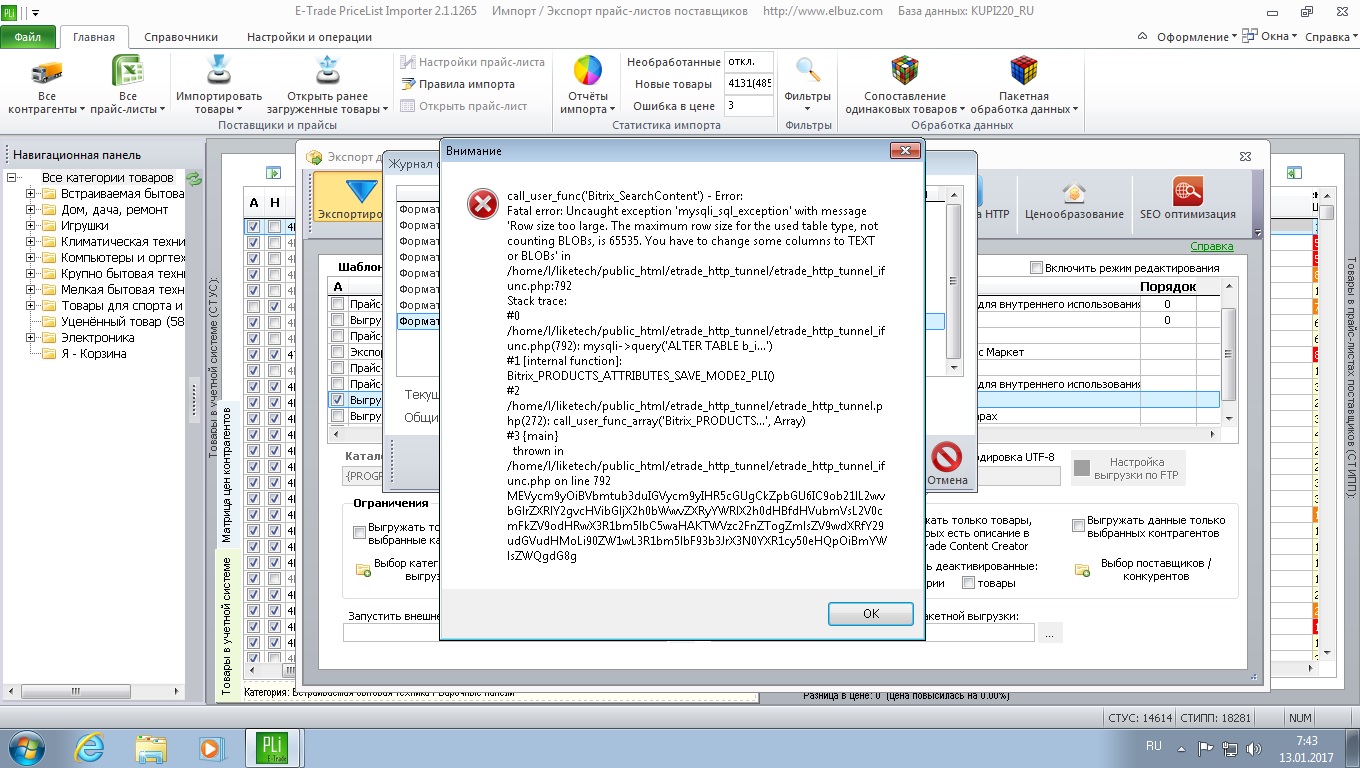Click the Новые товары value field

pyautogui.click(x=747, y=84)
